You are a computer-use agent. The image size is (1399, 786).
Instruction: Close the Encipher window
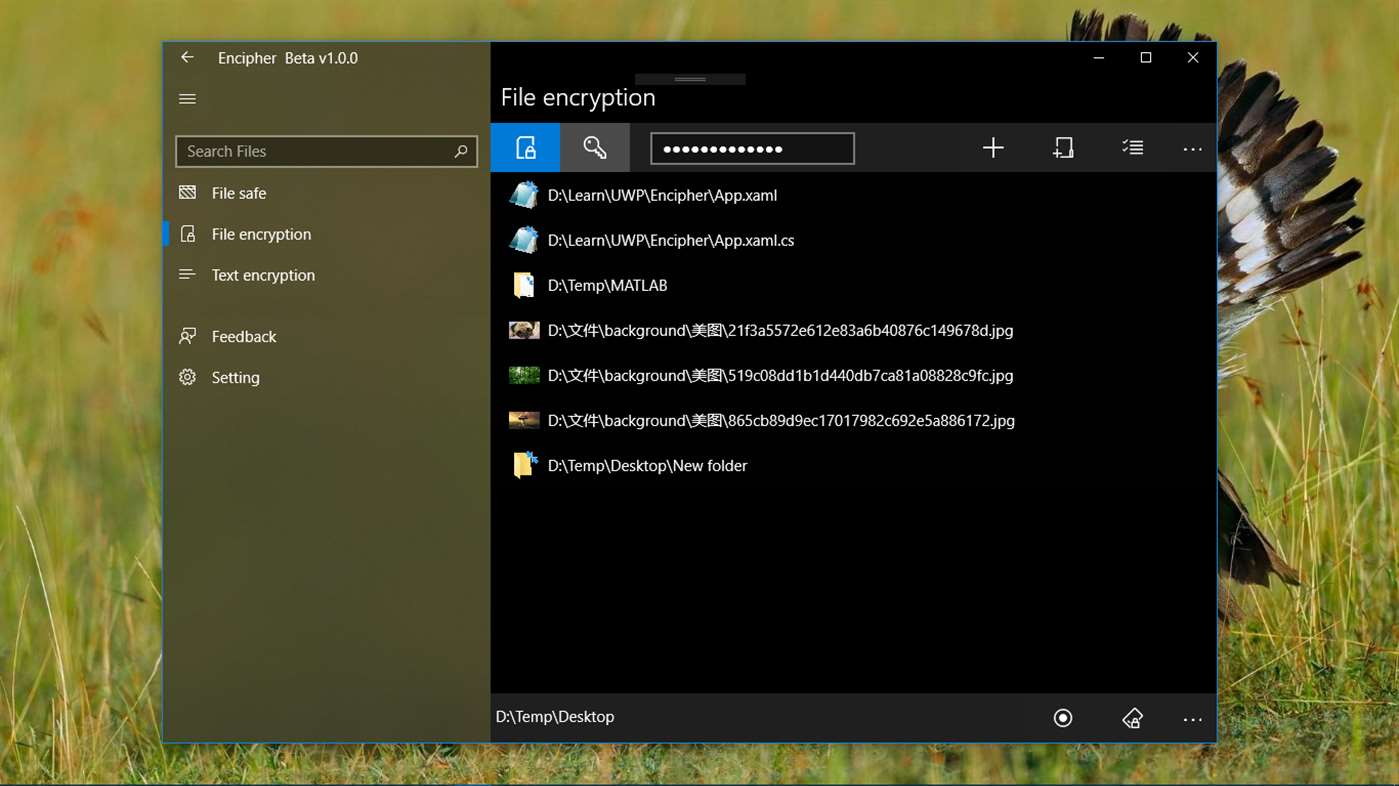[1193, 58]
